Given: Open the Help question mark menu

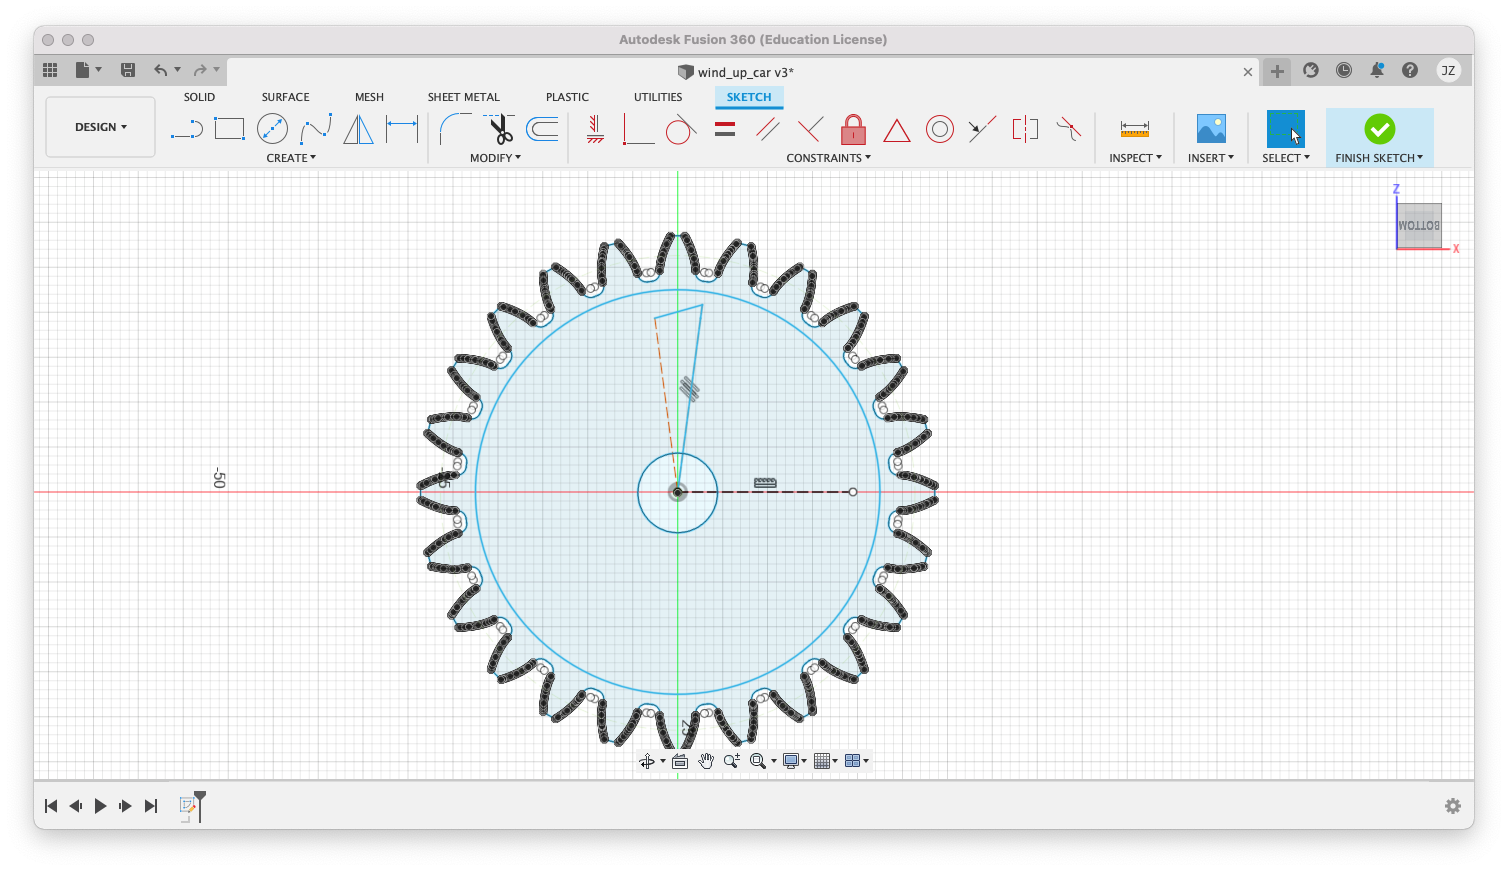Looking at the screenshot, I should pos(1410,70).
